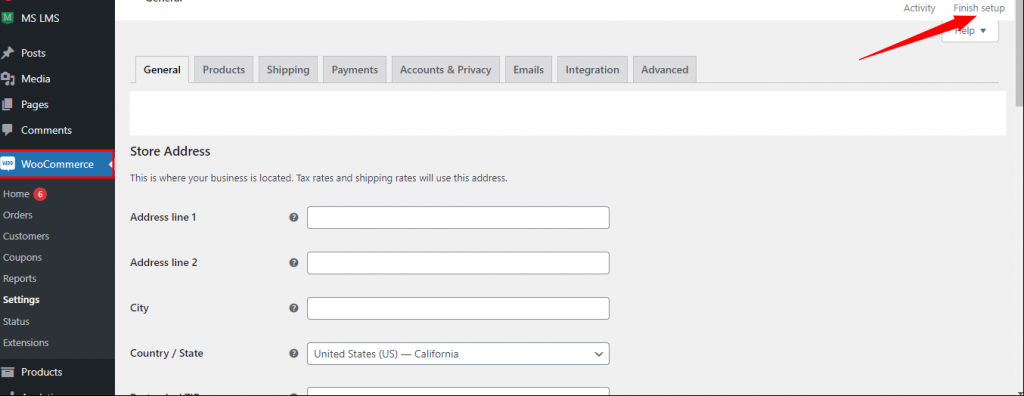The image size is (1024, 396).
Task: Click help tooltip icon for Address line 1
Action: [x=294, y=218]
